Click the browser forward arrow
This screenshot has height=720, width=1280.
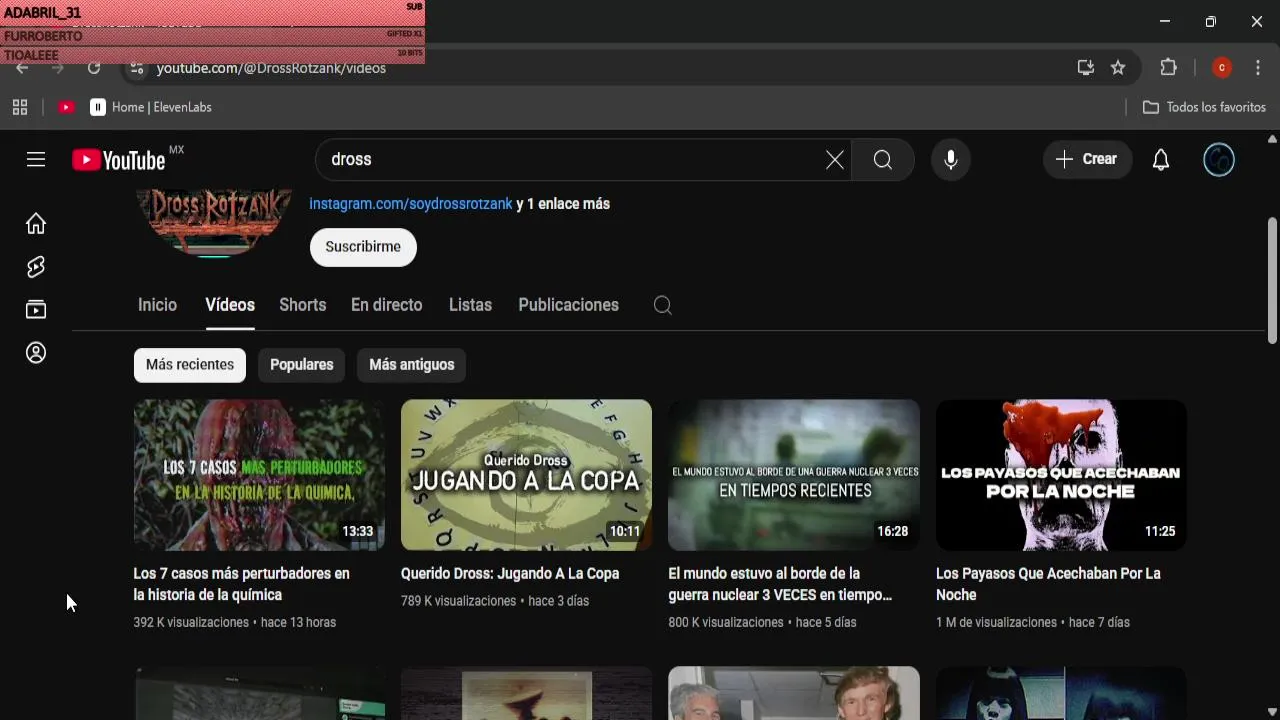coord(58,68)
